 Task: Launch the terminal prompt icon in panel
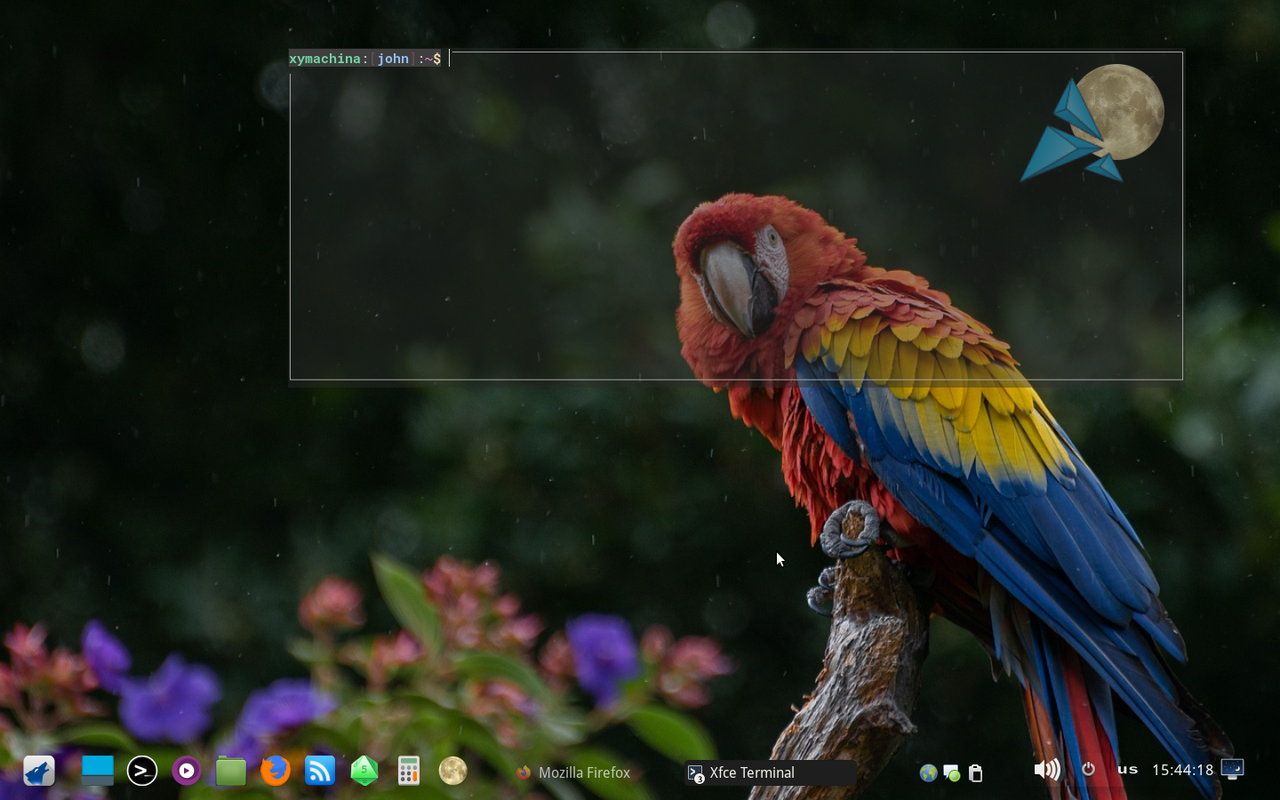click(142, 770)
